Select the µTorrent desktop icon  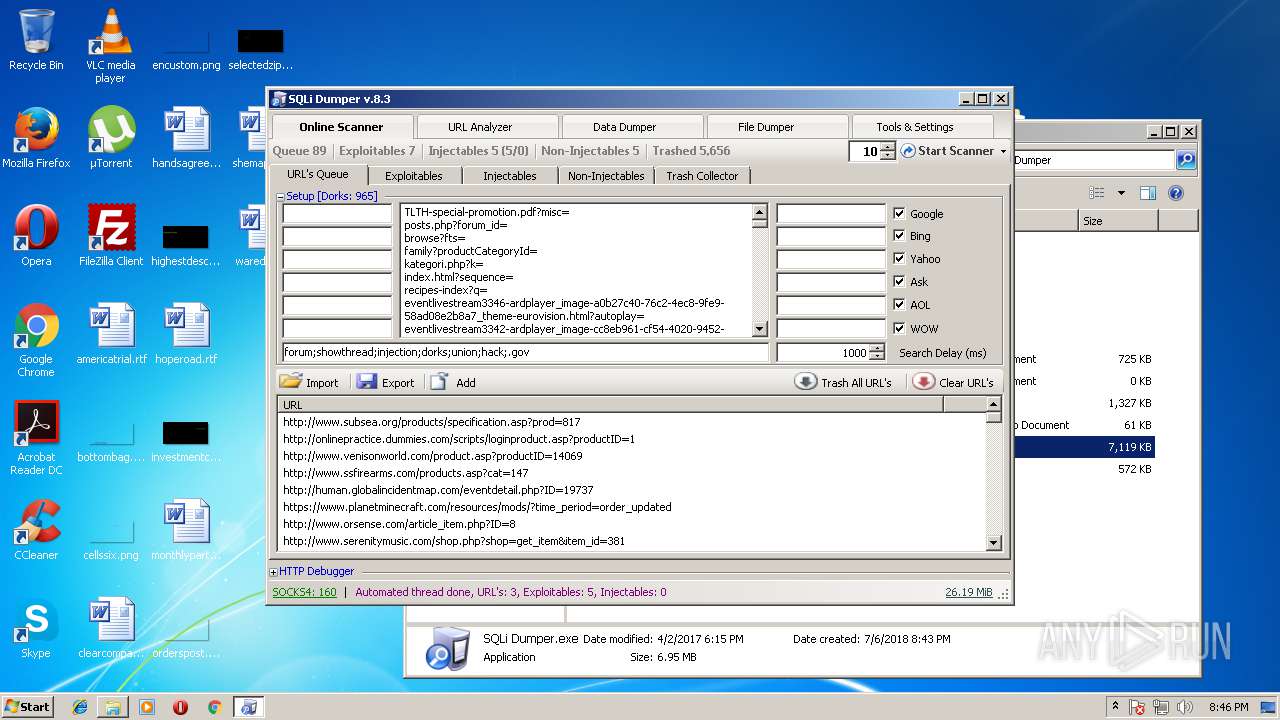tap(110, 138)
